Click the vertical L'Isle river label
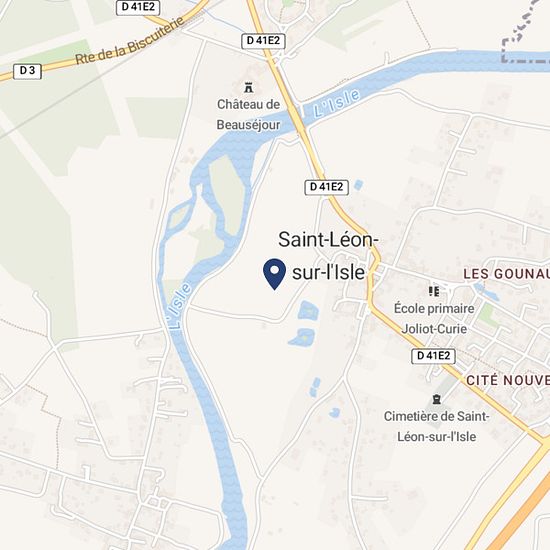Screen dimensions: 550x550 point(180,306)
